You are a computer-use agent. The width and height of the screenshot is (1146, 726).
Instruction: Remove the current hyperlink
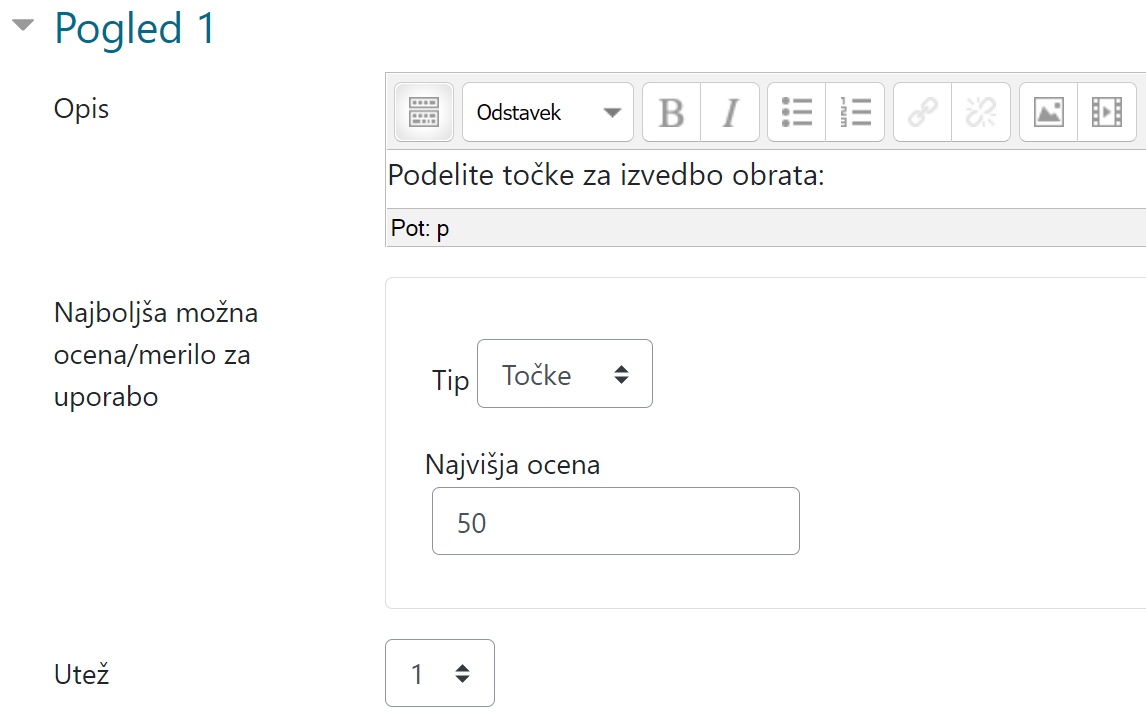pyautogui.click(x=980, y=112)
